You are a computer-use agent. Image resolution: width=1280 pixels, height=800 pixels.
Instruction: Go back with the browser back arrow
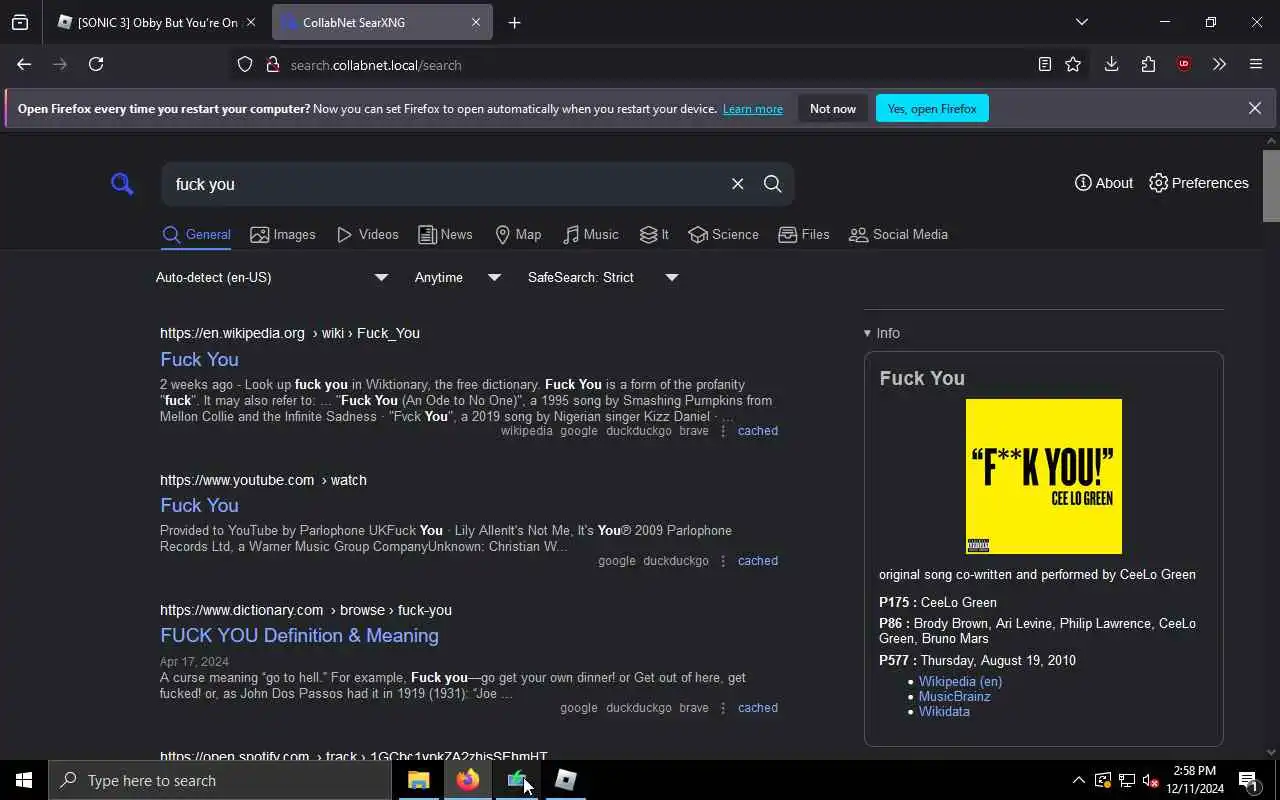tap(24, 64)
